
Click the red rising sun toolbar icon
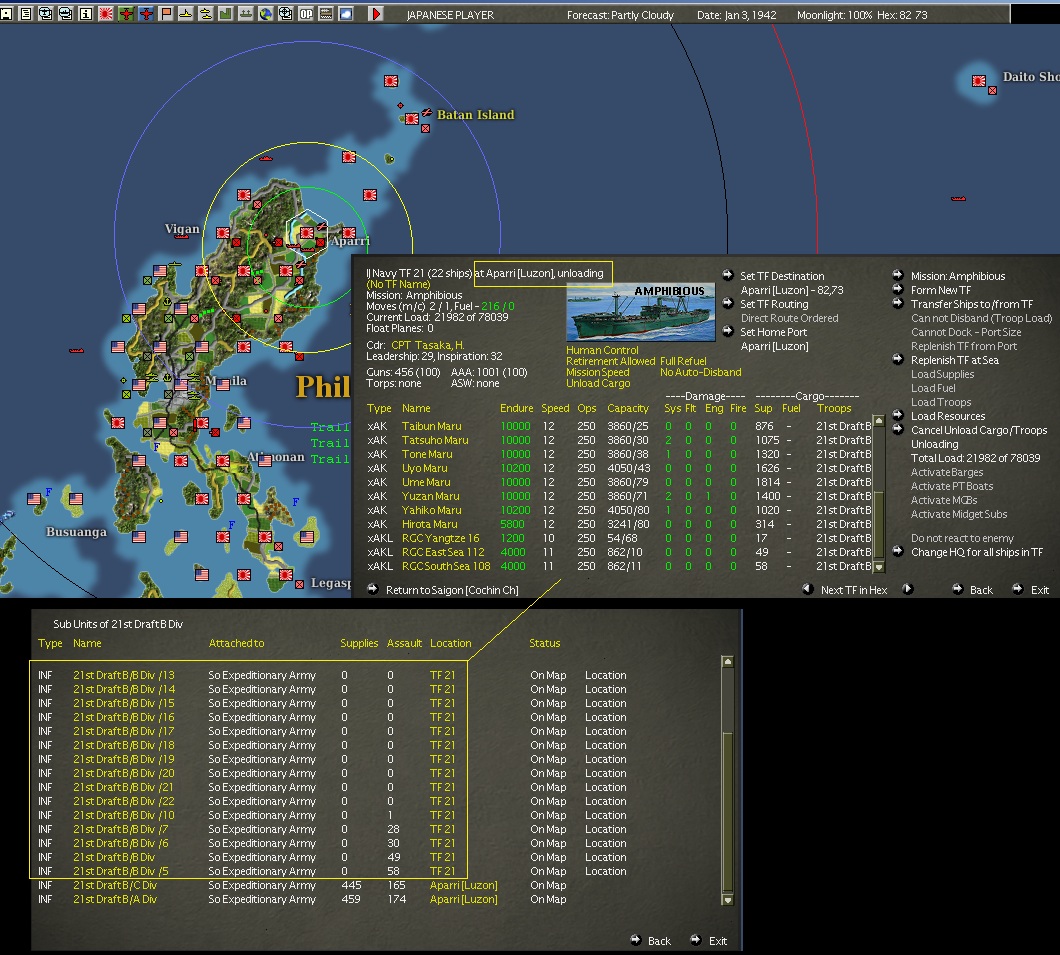106,14
